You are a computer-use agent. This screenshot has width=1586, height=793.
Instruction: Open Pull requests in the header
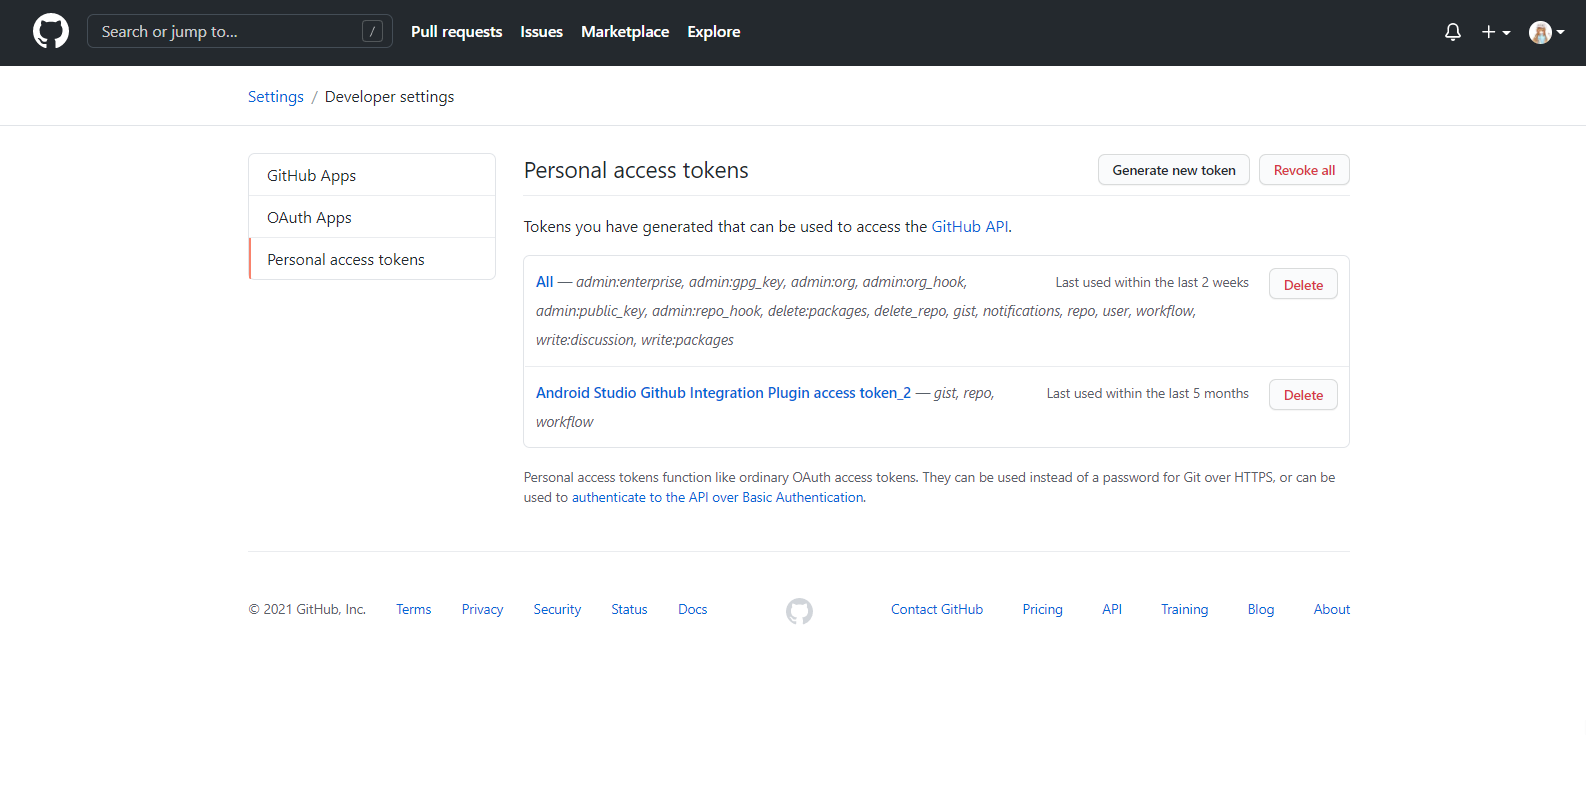click(x=456, y=32)
